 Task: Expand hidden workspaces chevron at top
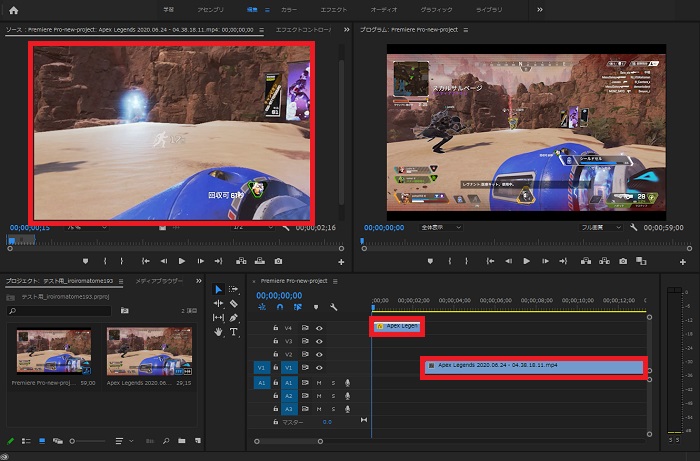pos(540,9)
